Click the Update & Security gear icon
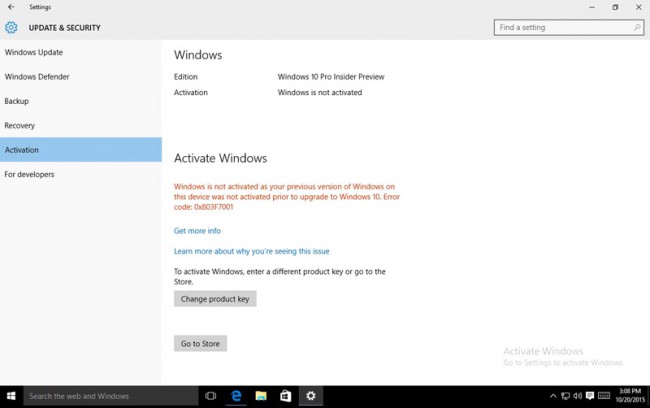The height and width of the screenshot is (408, 650). pyautogui.click(x=11, y=27)
